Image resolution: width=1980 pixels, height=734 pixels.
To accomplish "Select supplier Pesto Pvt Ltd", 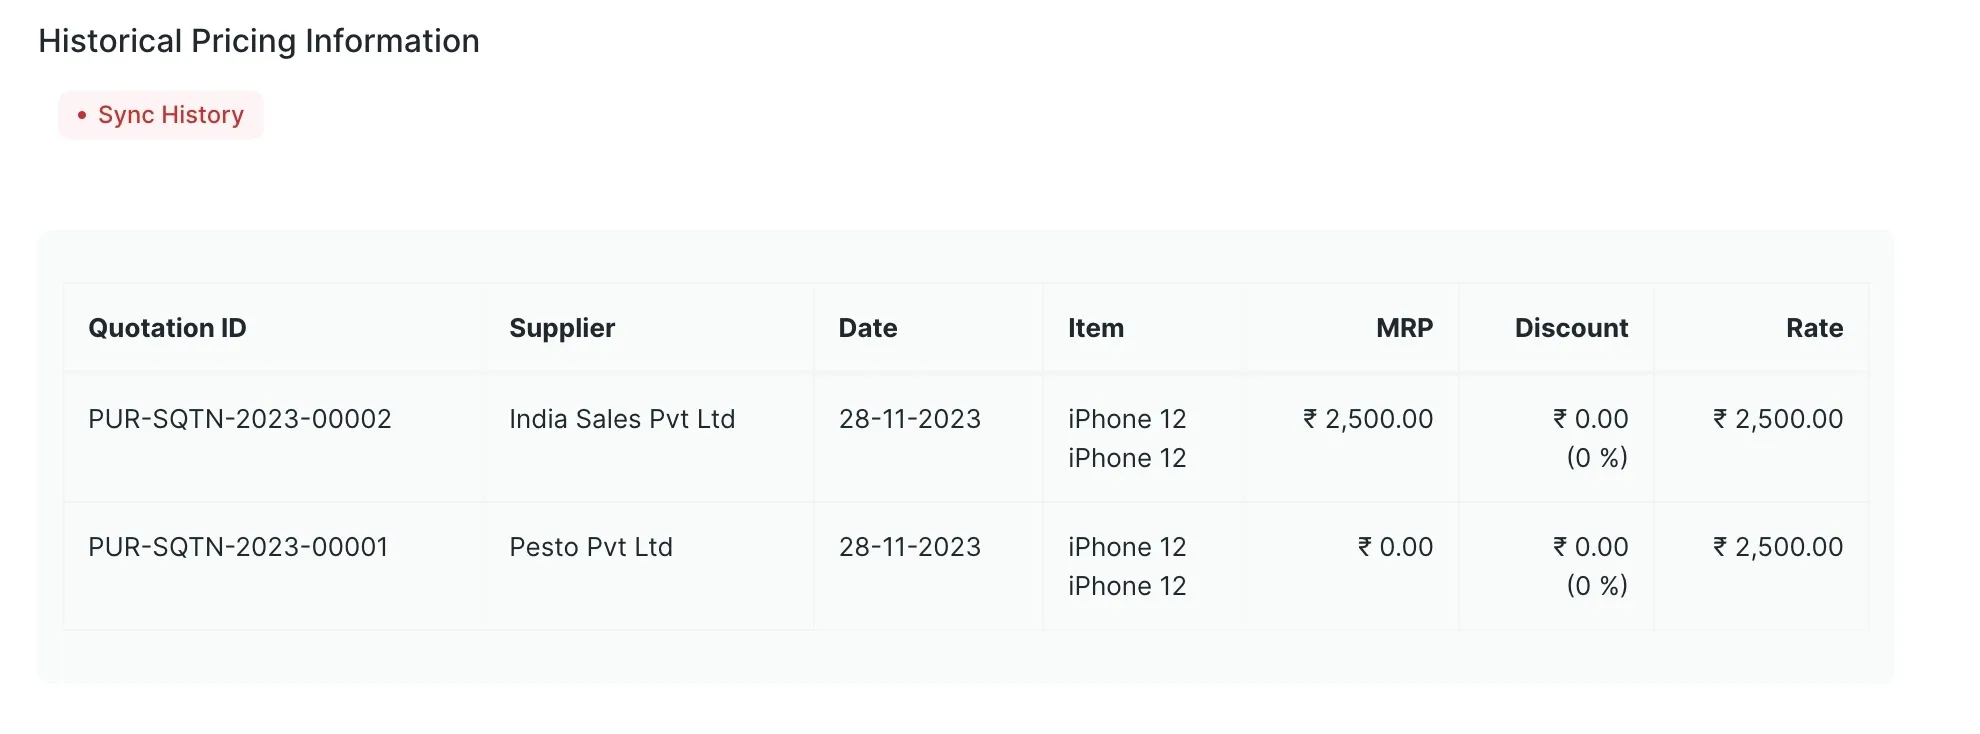I will click(591, 547).
